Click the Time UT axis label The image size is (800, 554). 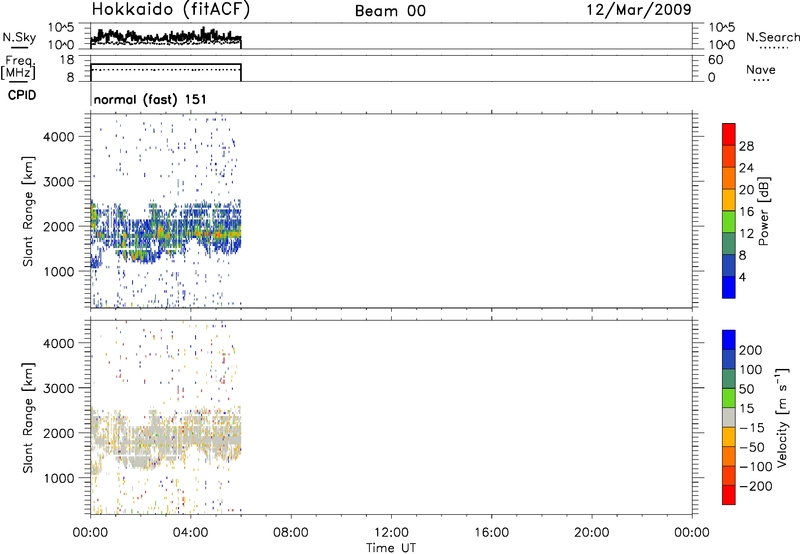[x=391, y=547]
